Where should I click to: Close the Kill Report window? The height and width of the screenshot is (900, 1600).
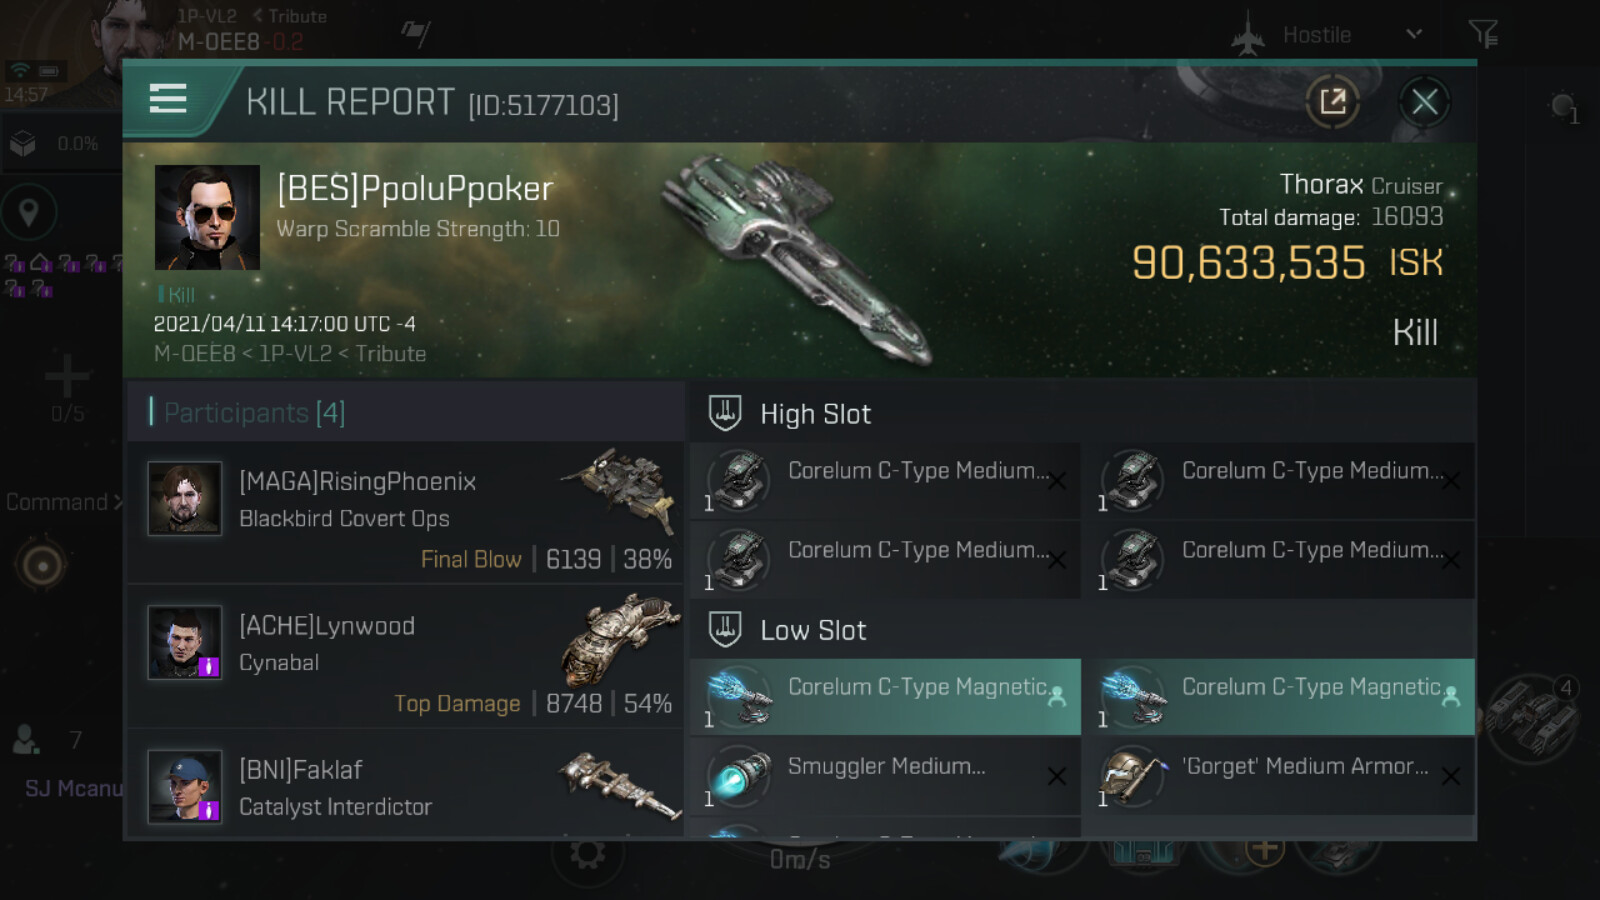point(1424,101)
